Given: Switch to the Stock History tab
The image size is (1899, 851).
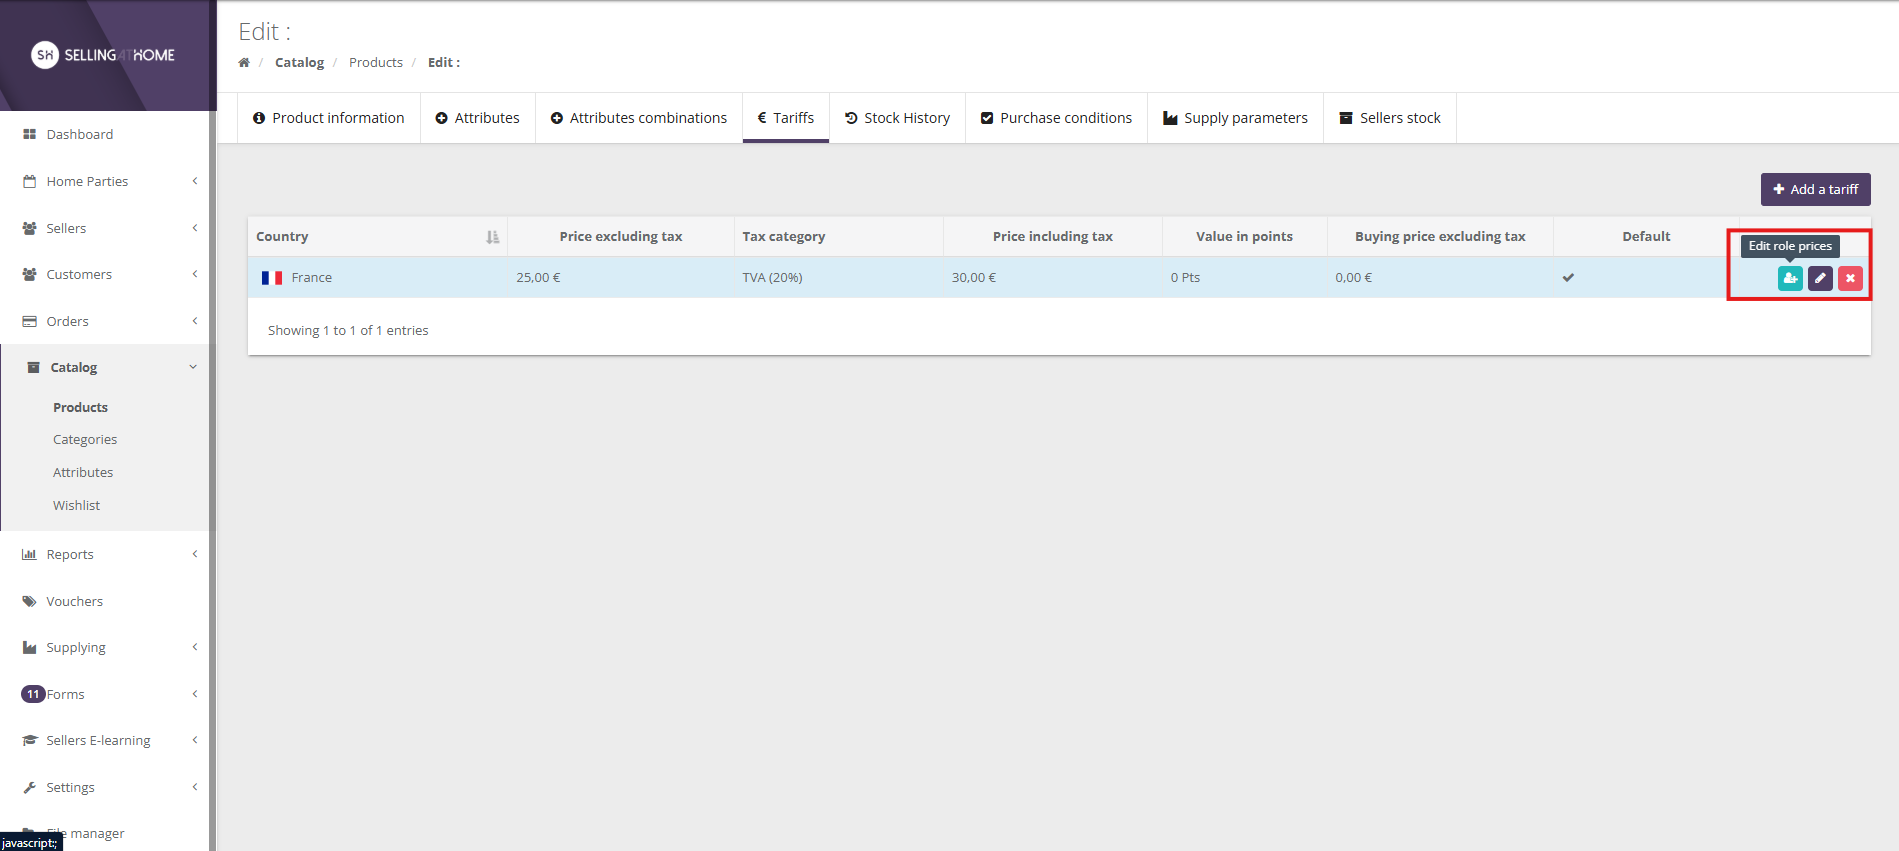Looking at the screenshot, I should (897, 118).
